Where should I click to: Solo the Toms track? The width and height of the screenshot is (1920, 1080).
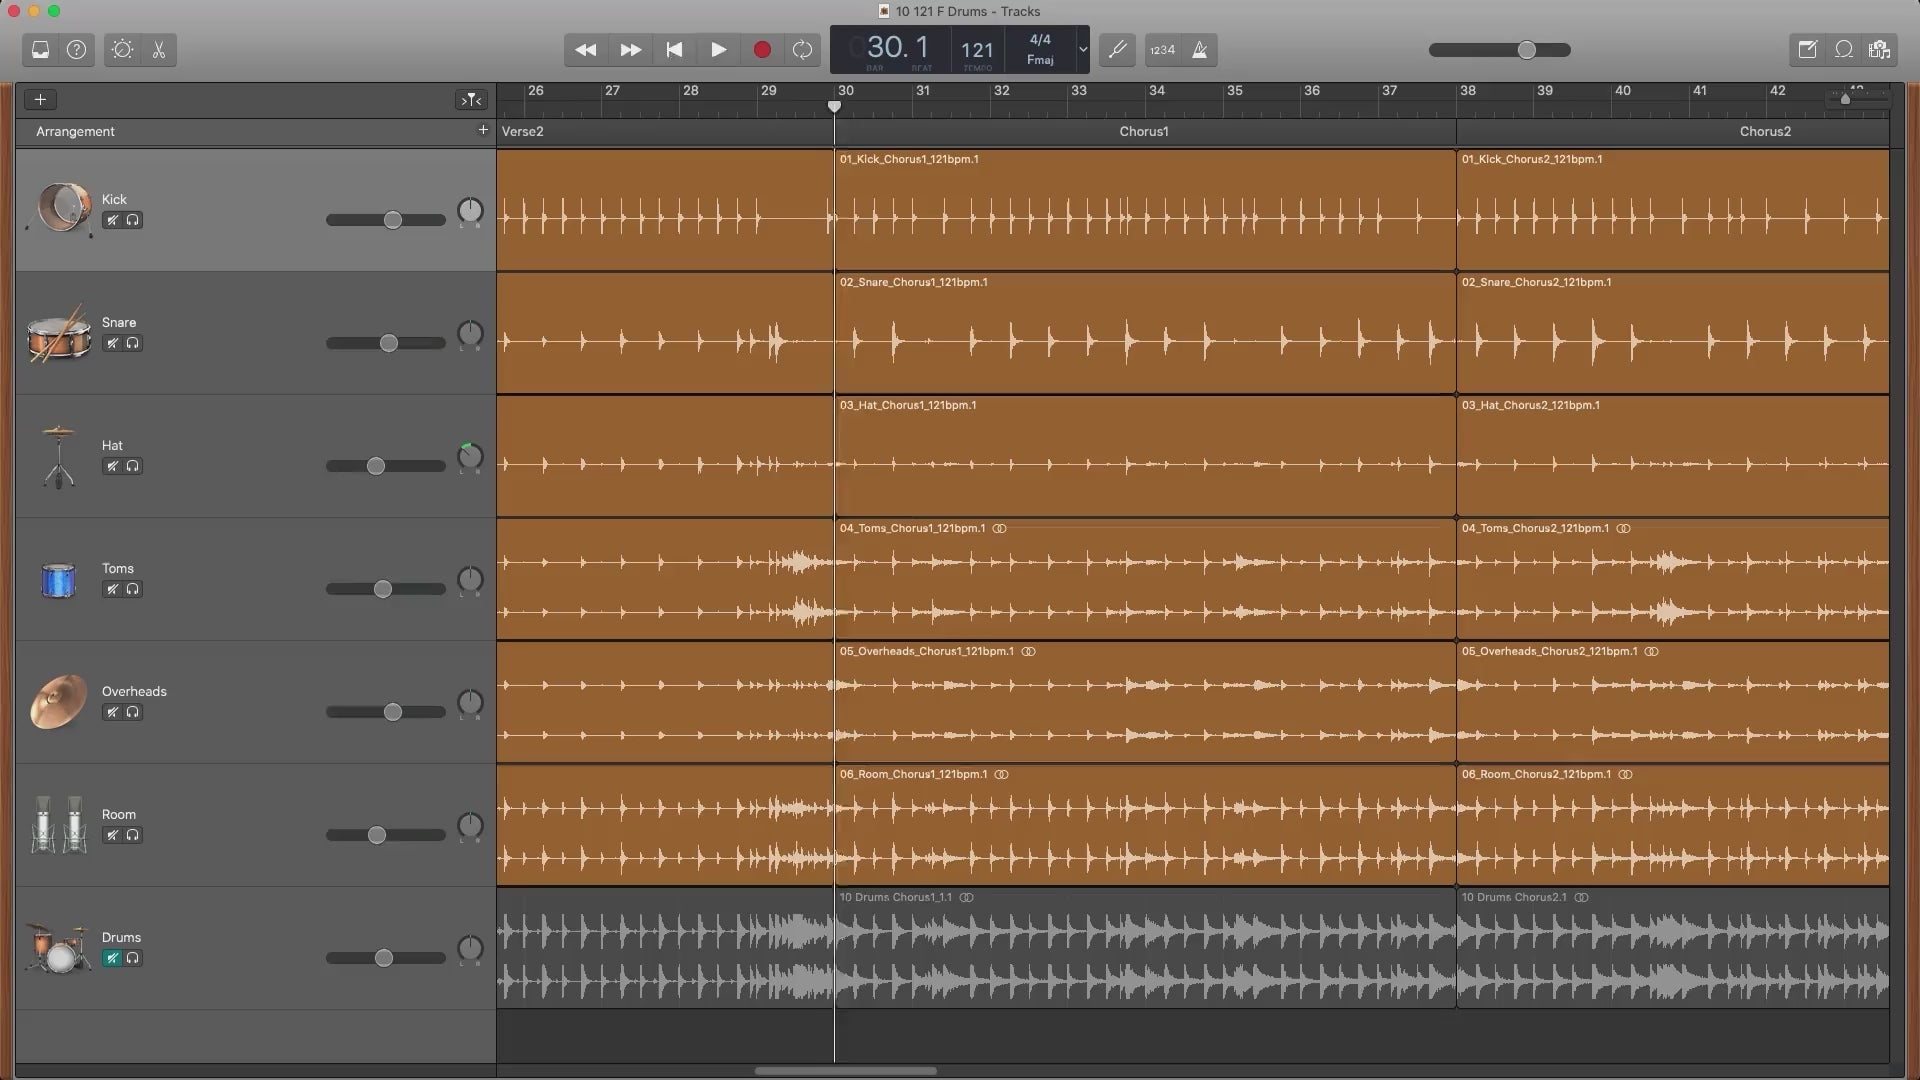pos(132,589)
